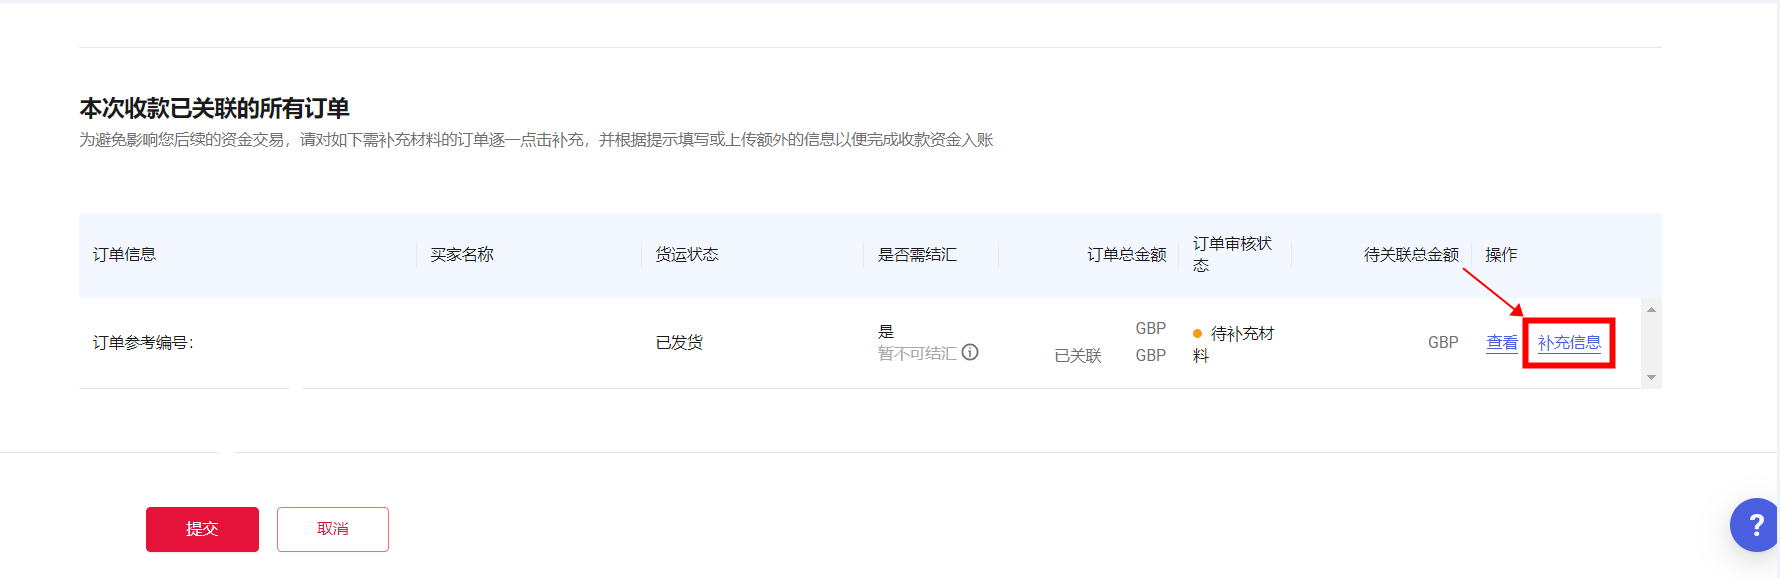
Task: Click the 操作 column header
Action: [1501, 255]
